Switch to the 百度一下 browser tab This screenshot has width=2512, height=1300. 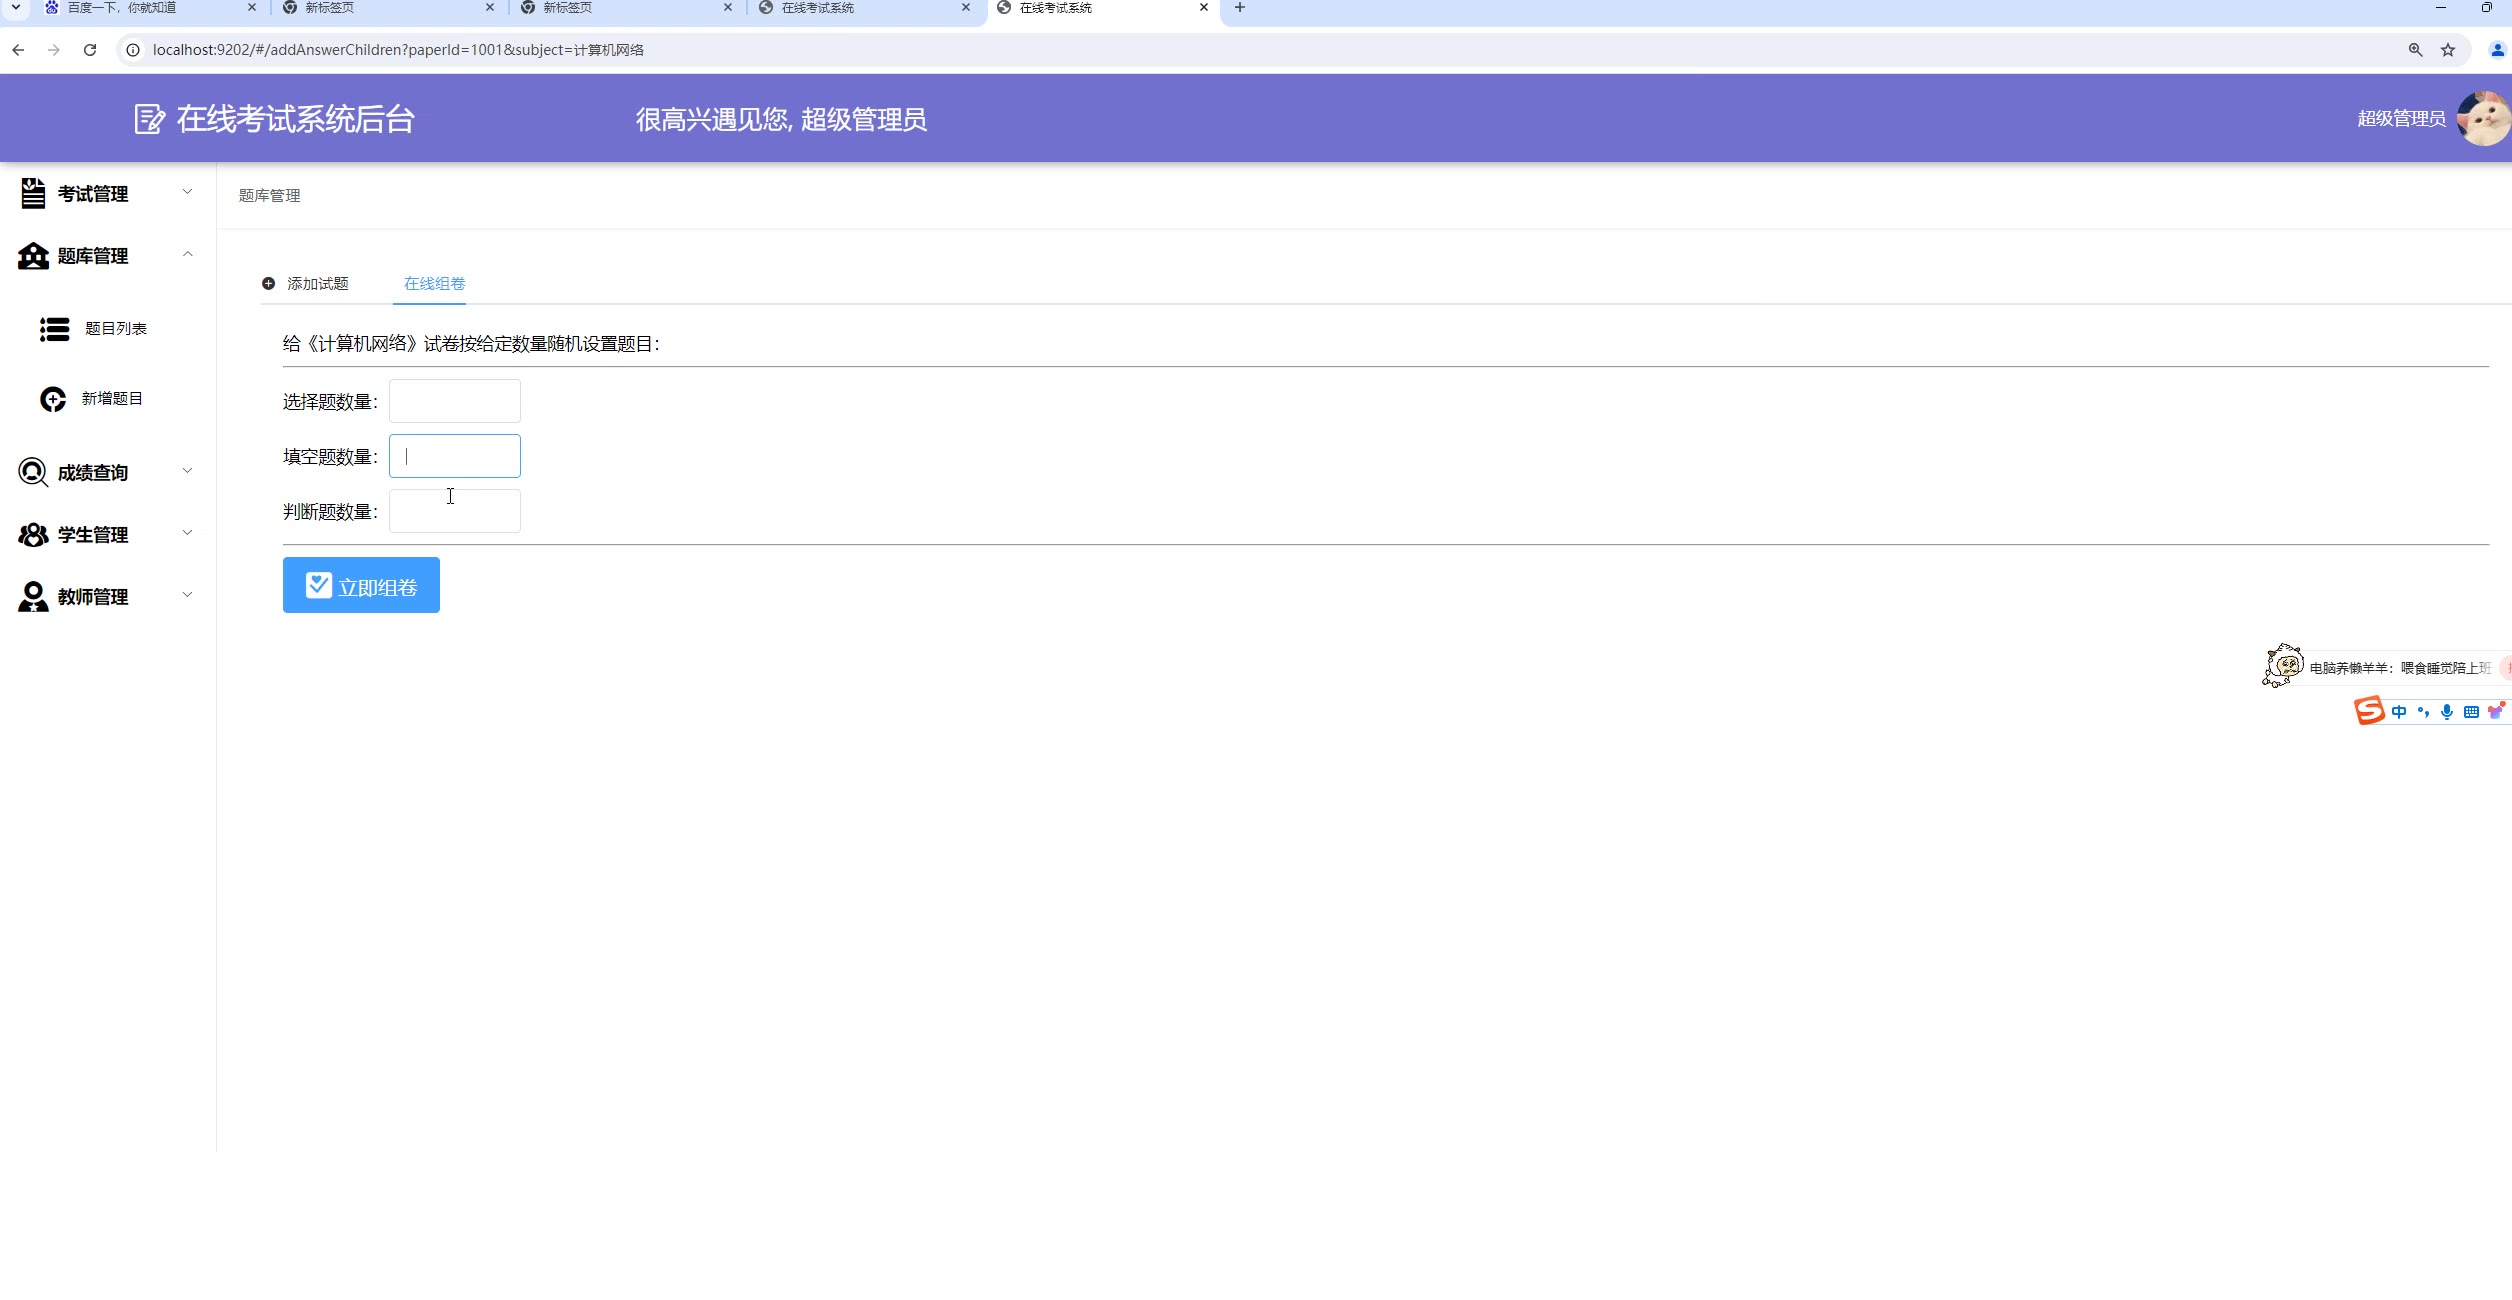pyautogui.click(x=150, y=9)
